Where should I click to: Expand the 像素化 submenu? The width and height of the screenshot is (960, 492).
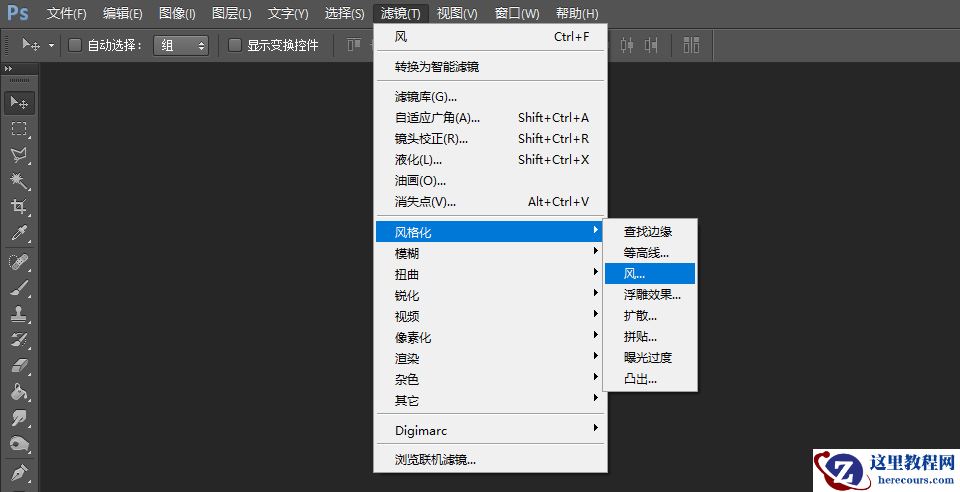491,337
